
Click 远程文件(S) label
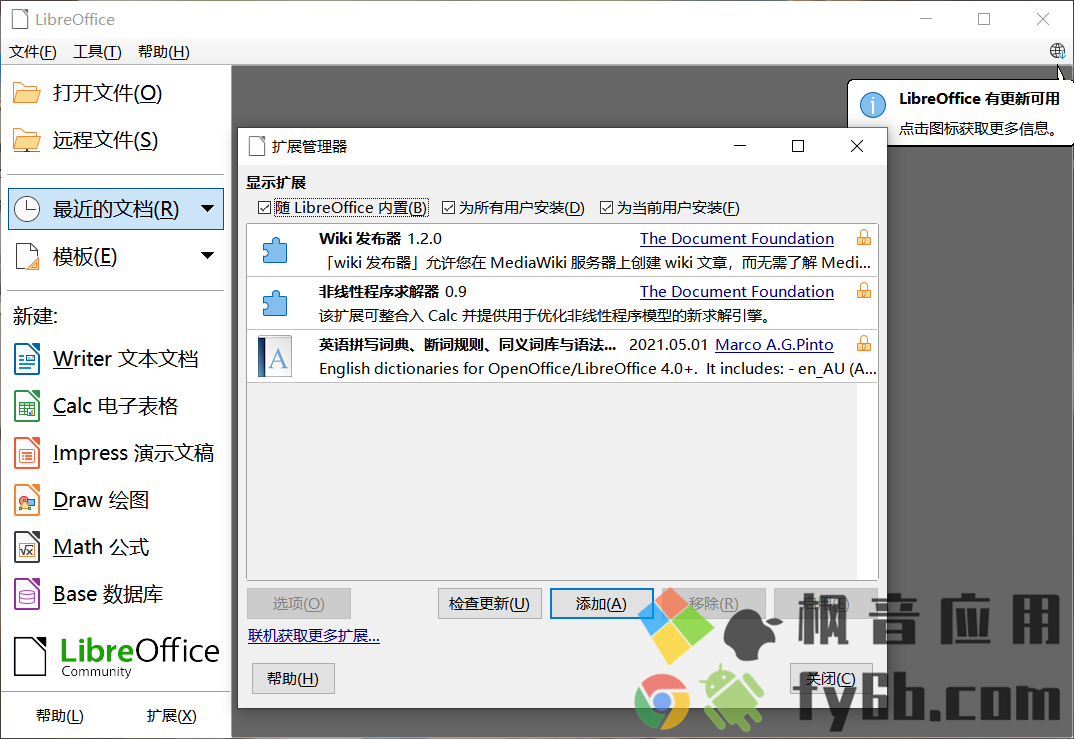105,140
